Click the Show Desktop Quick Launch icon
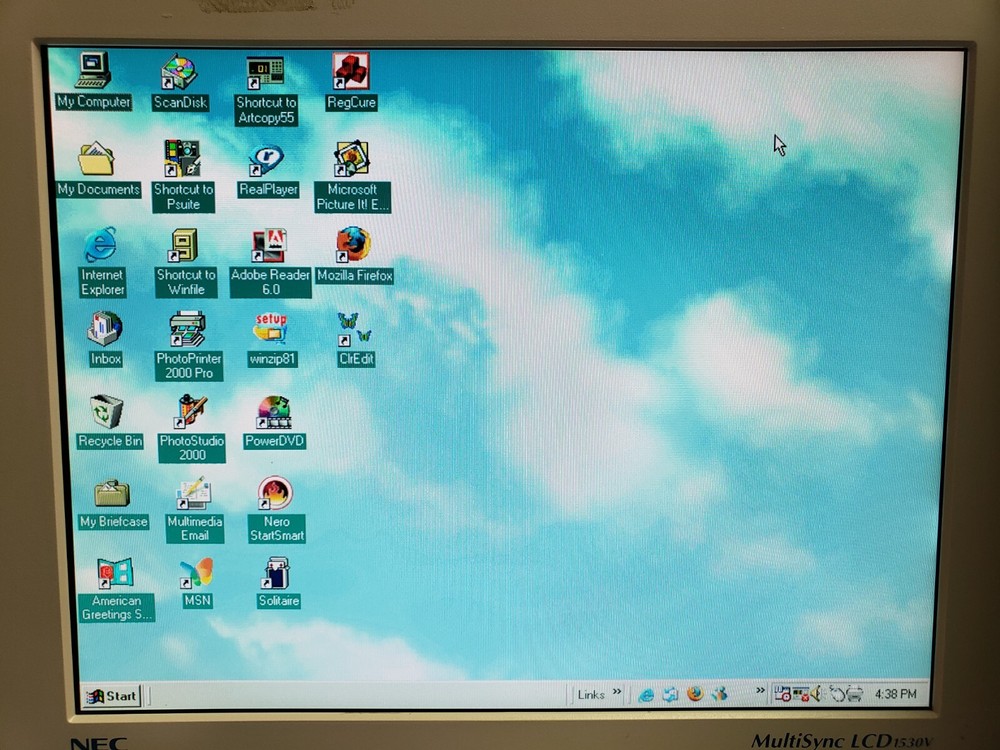Image resolution: width=1000 pixels, height=750 pixels. click(x=670, y=695)
